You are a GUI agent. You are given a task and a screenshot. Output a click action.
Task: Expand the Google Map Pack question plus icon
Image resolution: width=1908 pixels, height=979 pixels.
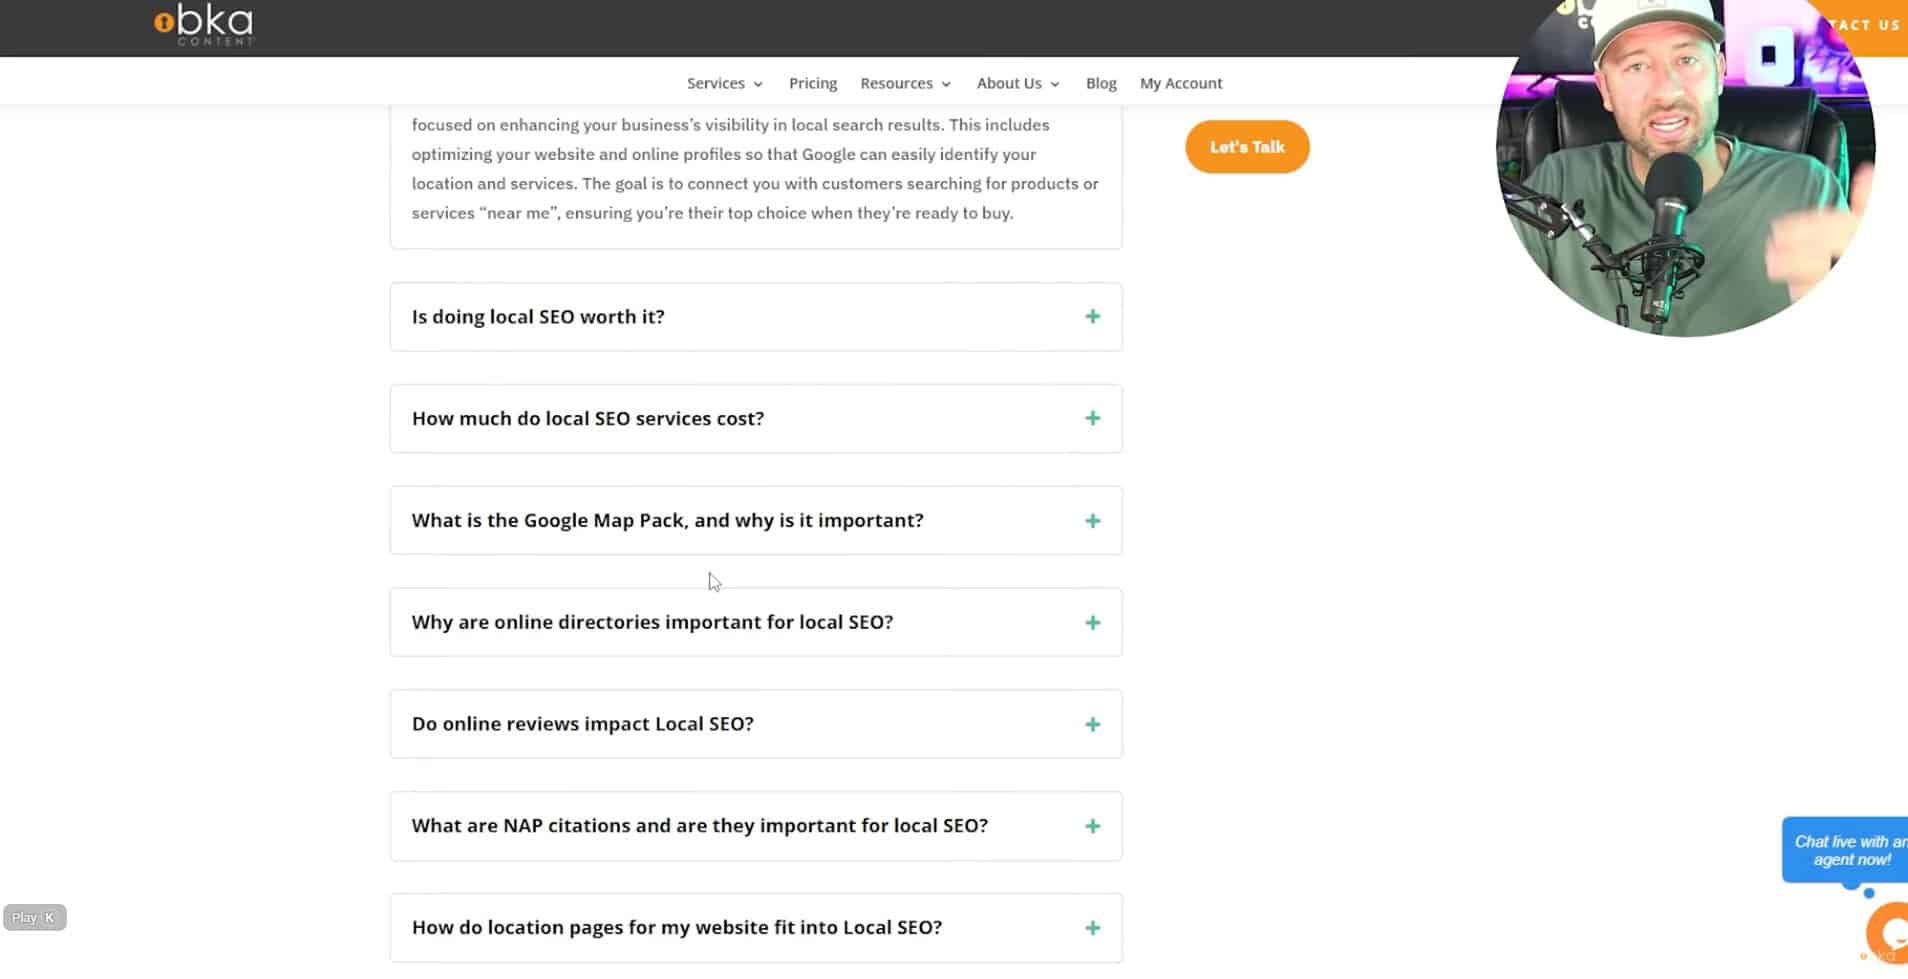tap(1092, 520)
